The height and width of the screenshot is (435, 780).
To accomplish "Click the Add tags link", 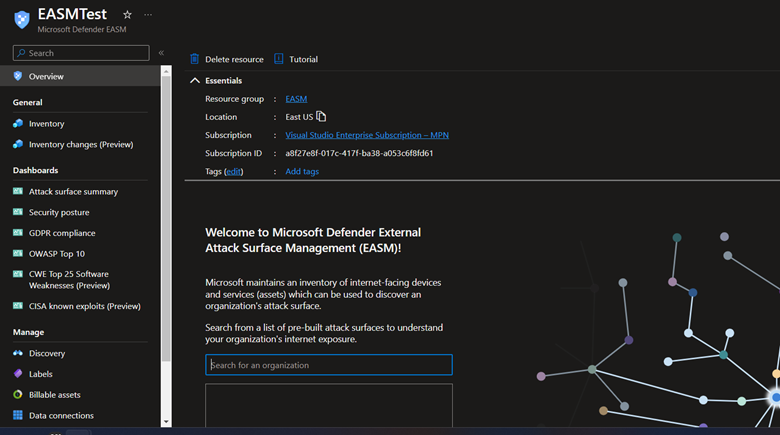I will (302, 171).
